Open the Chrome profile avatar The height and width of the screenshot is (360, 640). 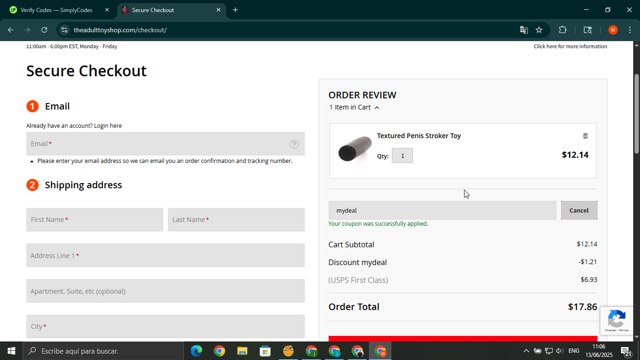tap(613, 30)
